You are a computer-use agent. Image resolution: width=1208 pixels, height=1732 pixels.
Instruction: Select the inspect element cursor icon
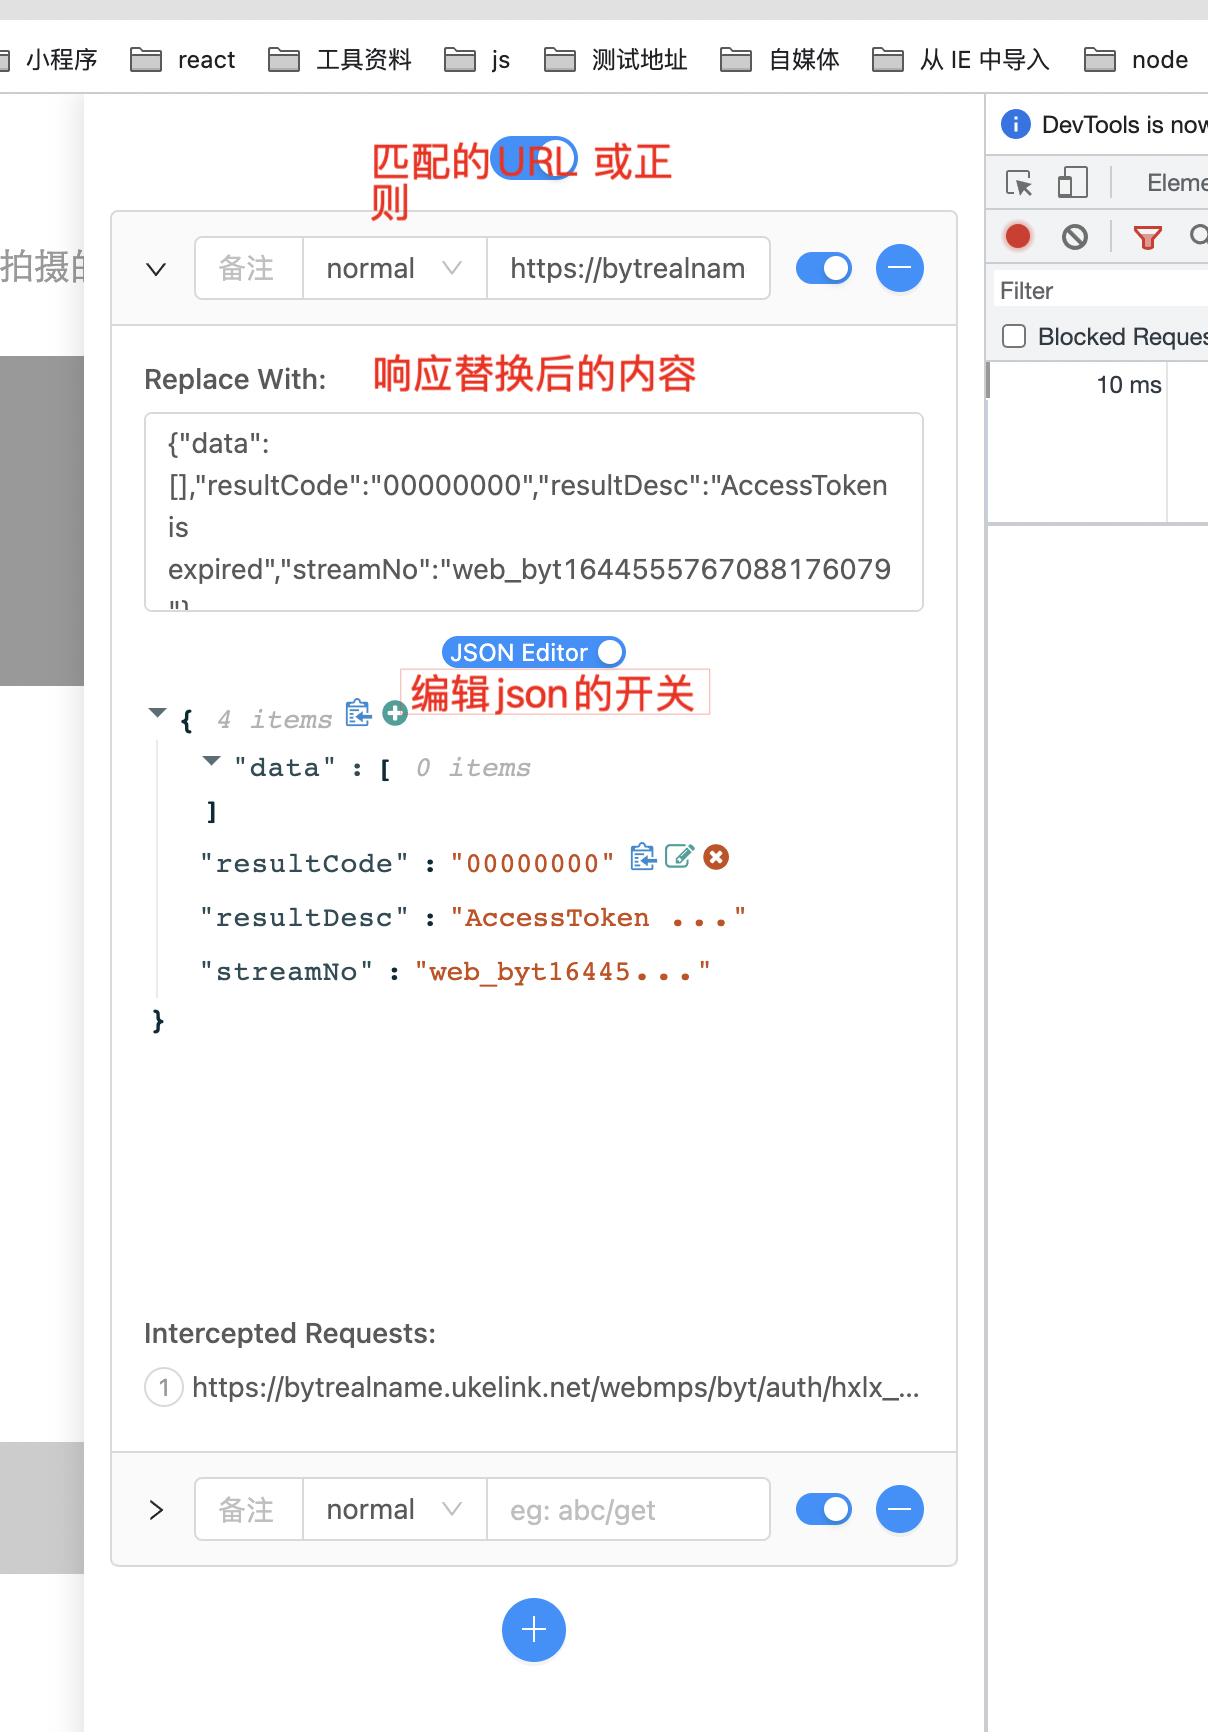click(1019, 183)
